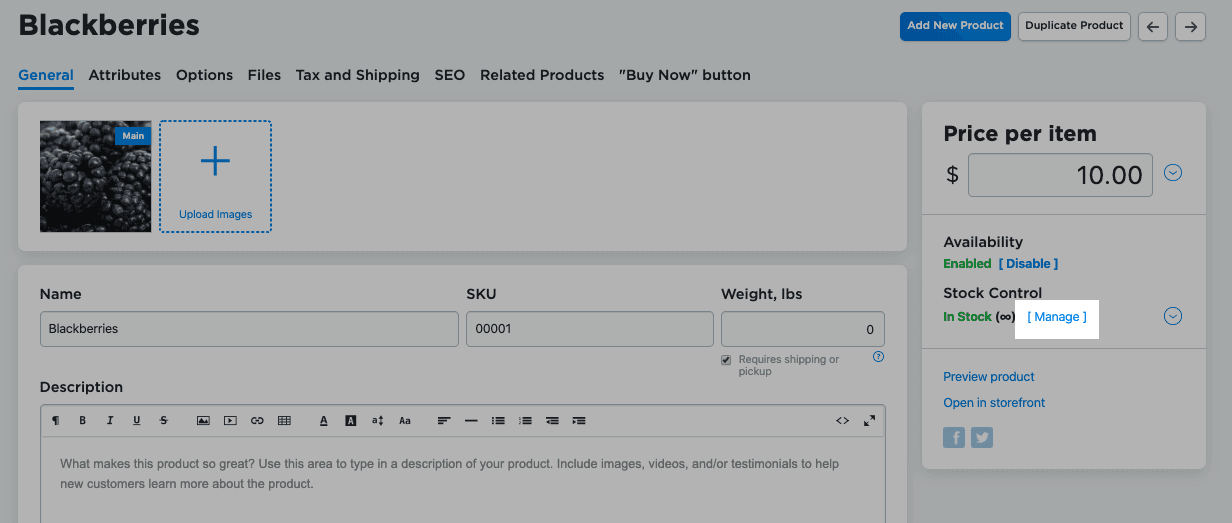Share product on Facebook

954,437
